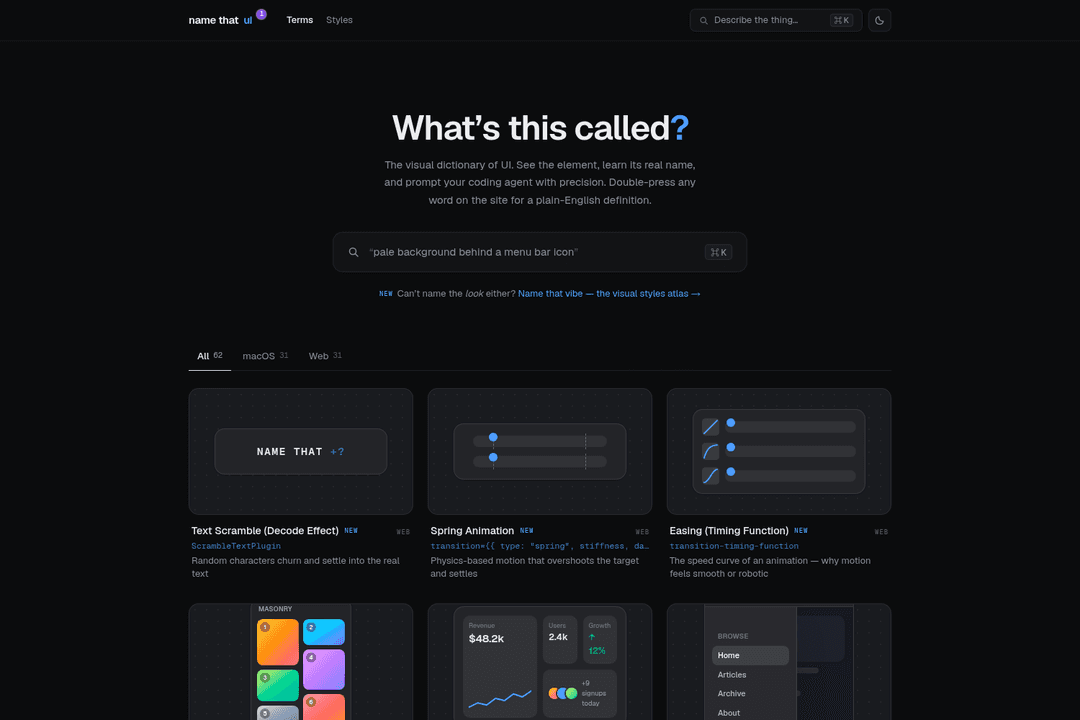Click the +9 signups today tile
Viewport: 1080px width, 720px height.
pyautogui.click(x=579, y=693)
